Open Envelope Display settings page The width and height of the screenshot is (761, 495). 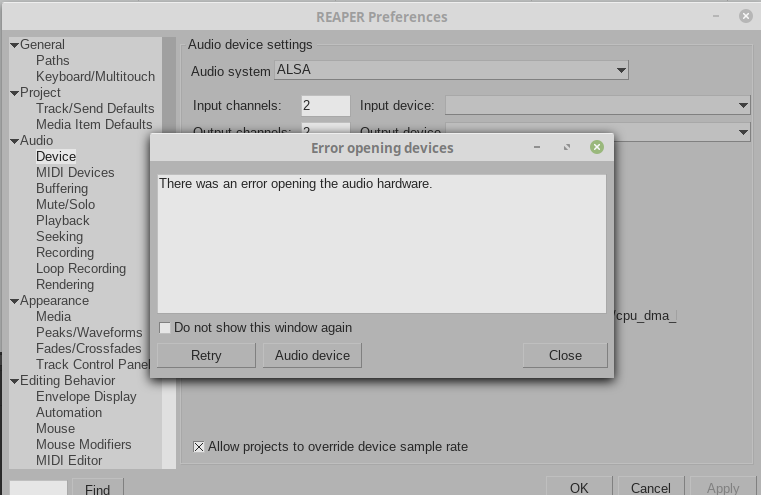pos(86,397)
